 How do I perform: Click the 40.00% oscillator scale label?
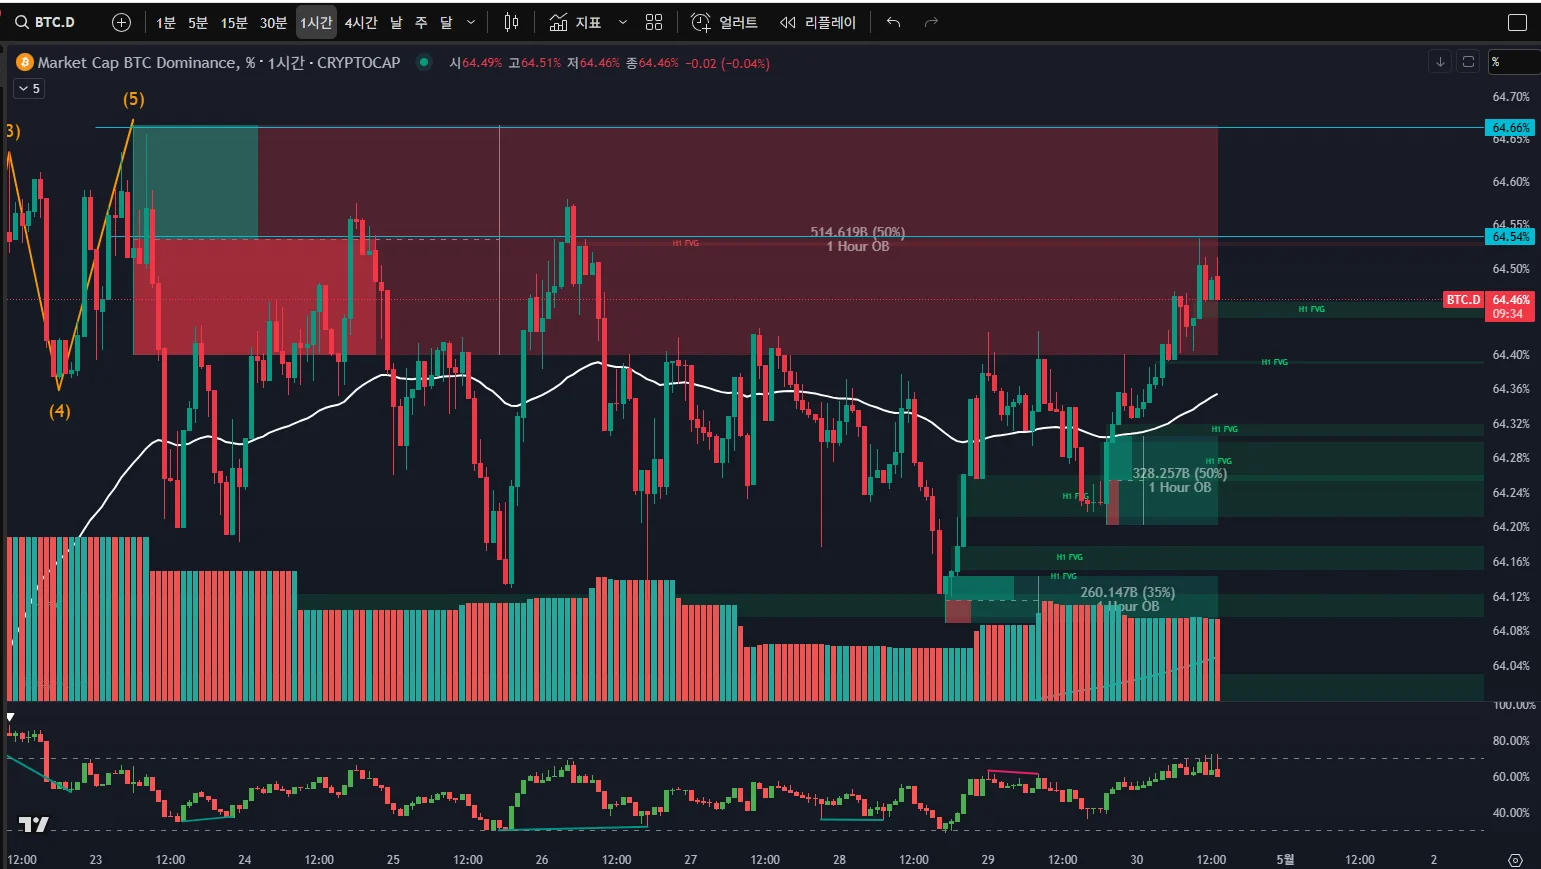coord(1511,813)
